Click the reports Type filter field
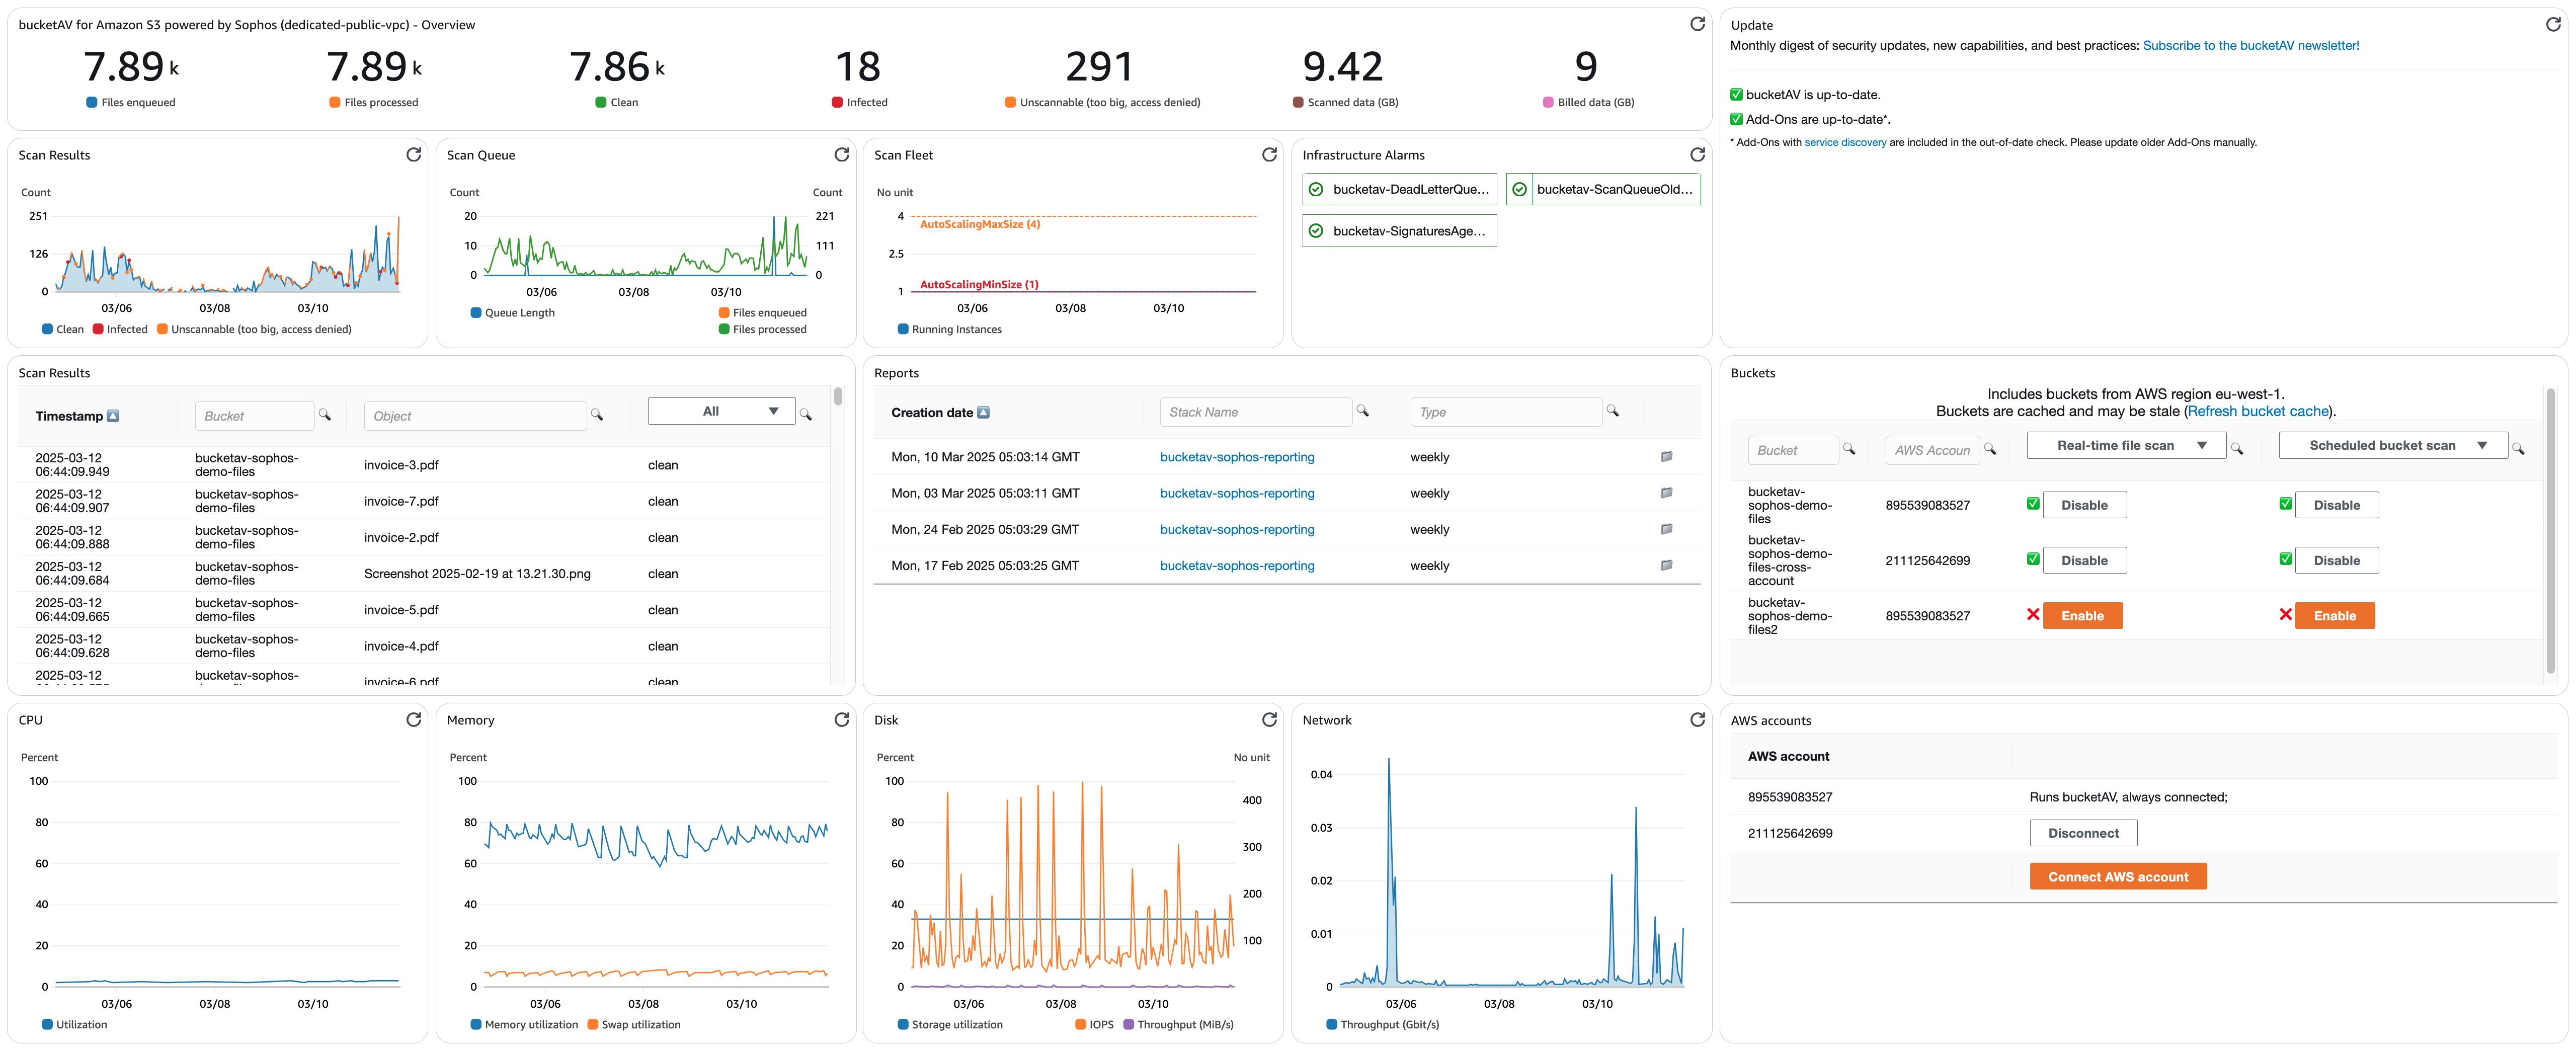Screen dimensions: 2576x1053 (x=1505, y=412)
